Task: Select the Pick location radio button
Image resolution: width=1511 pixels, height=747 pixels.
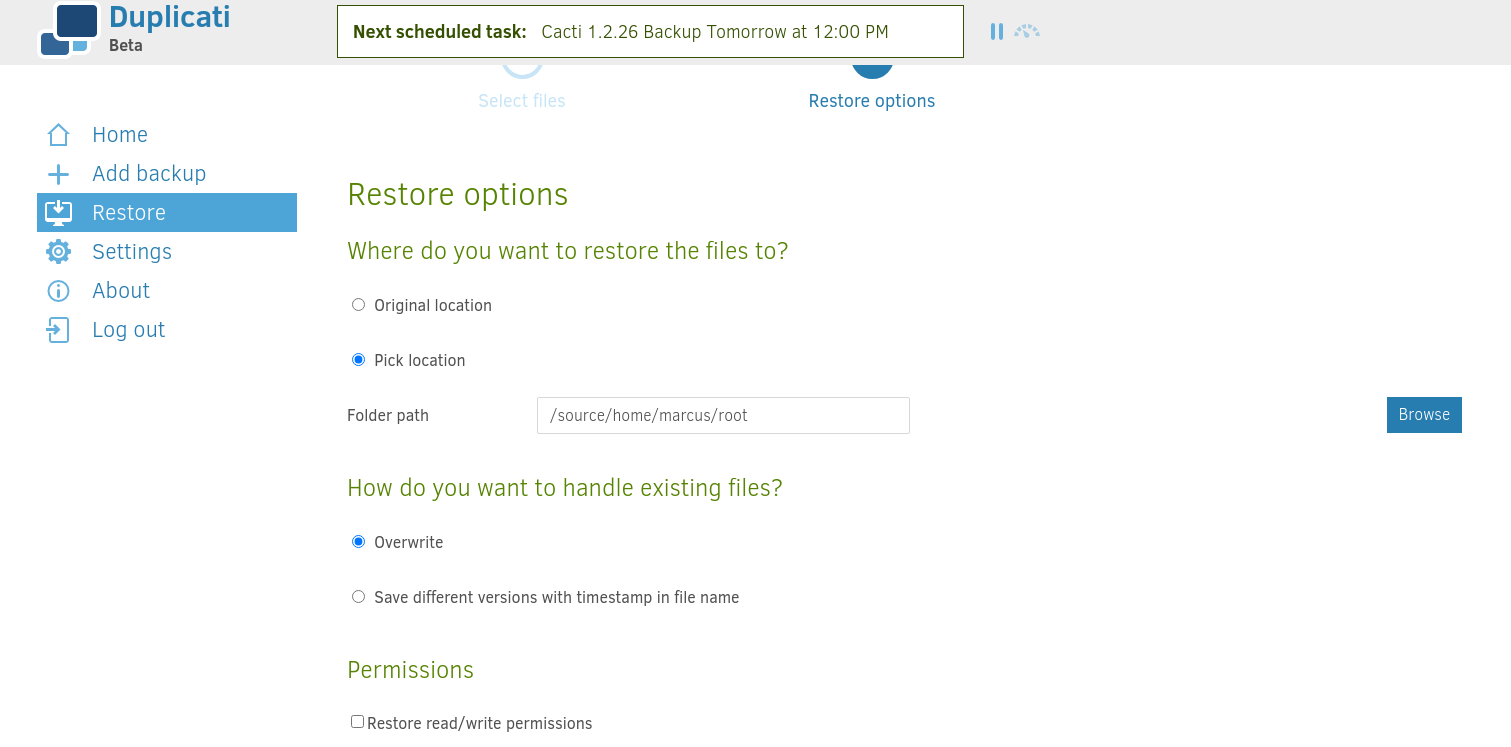Action: [358, 360]
